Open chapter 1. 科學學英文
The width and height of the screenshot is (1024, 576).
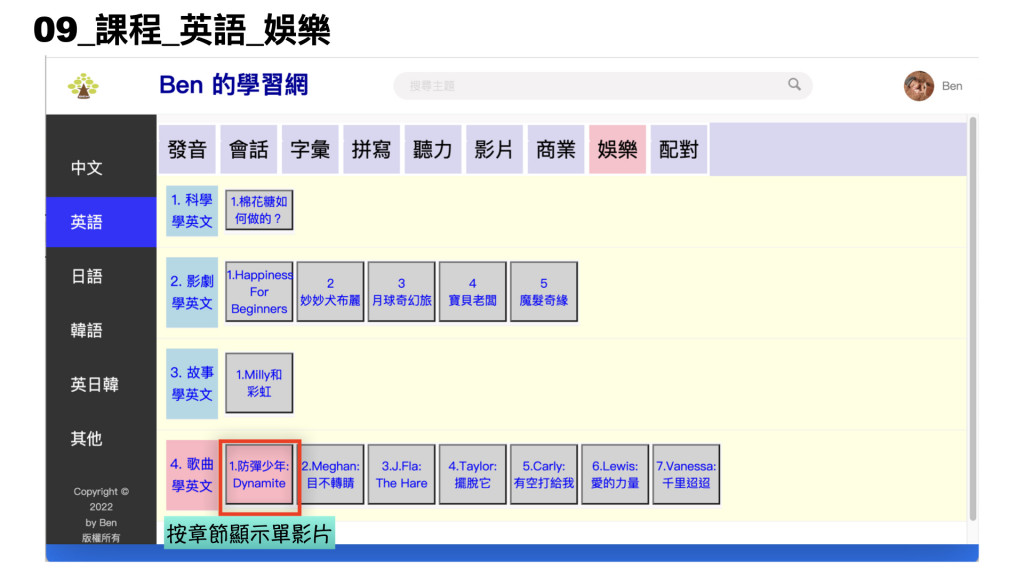tap(192, 211)
